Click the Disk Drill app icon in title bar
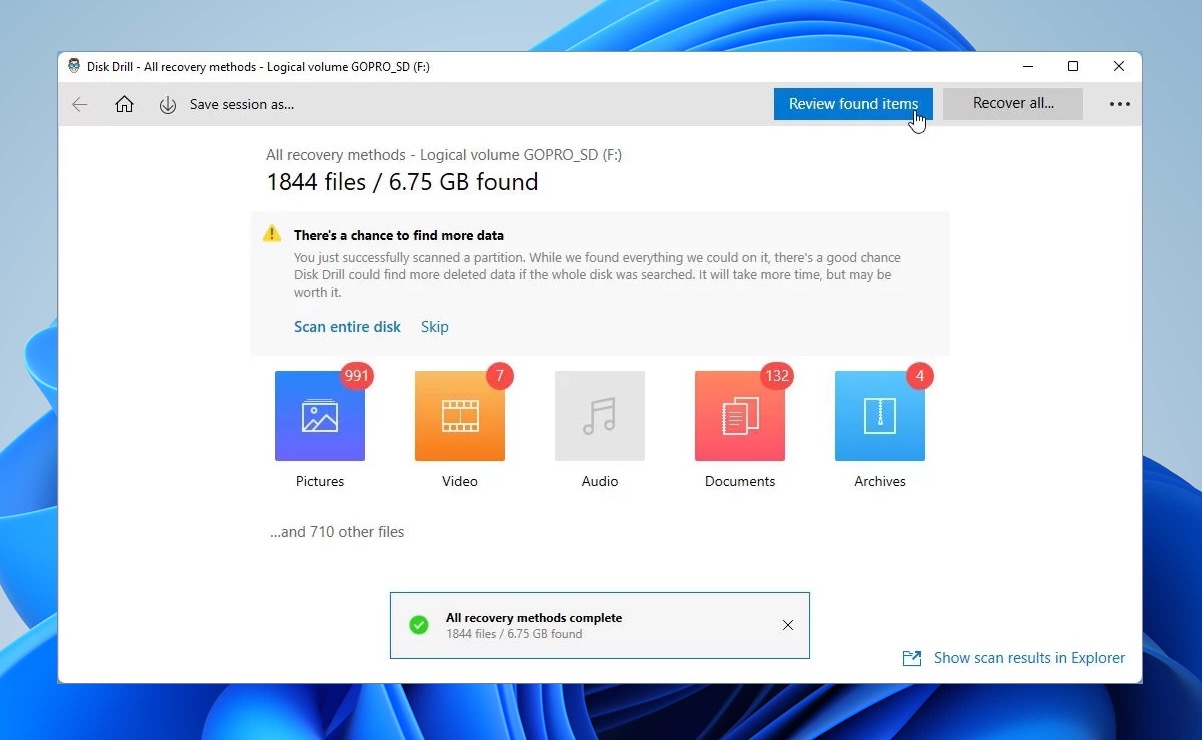The height and width of the screenshot is (740, 1202). pos(74,66)
